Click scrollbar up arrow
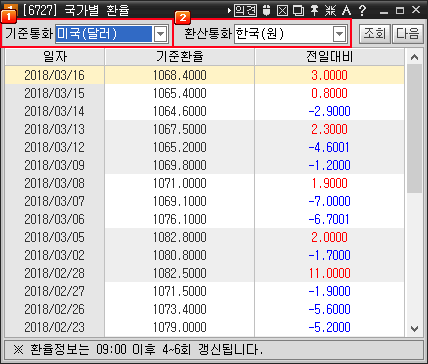This screenshot has width=428, height=364. click(x=414, y=57)
